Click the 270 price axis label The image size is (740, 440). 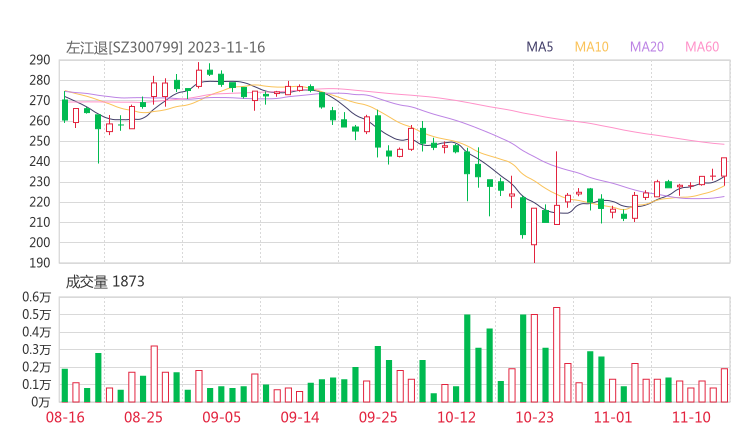[40, 101]
